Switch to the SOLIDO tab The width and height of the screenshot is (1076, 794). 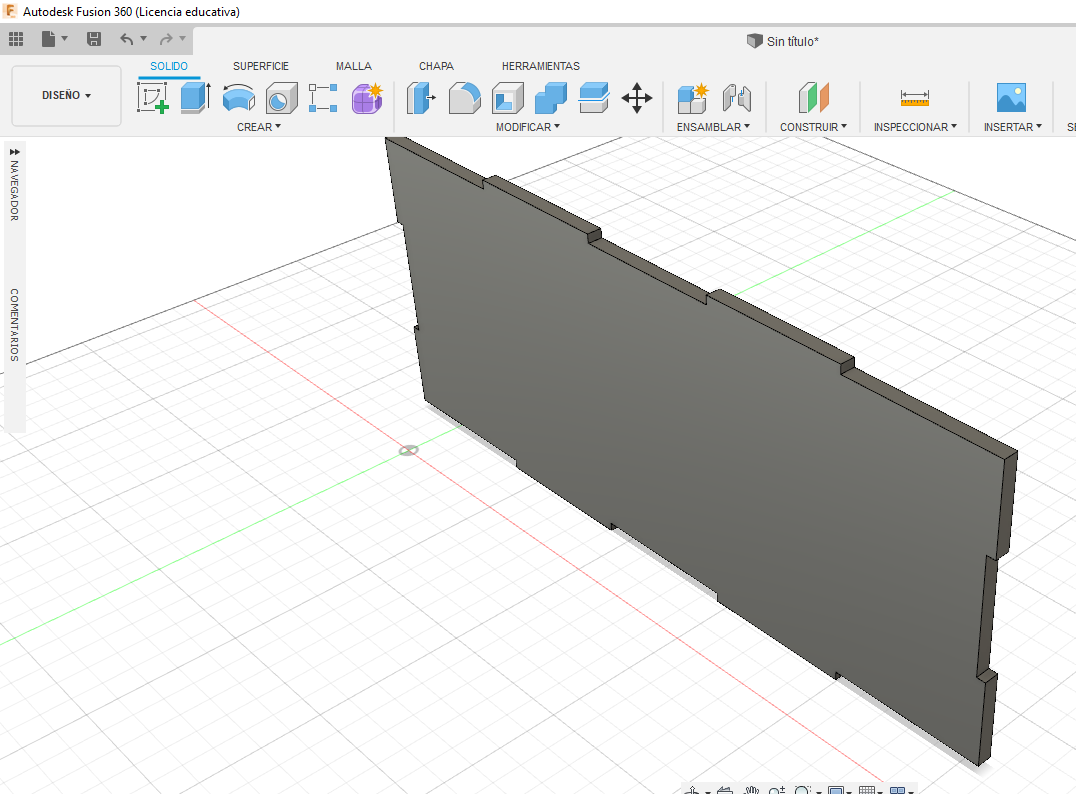tap(169, 66)
